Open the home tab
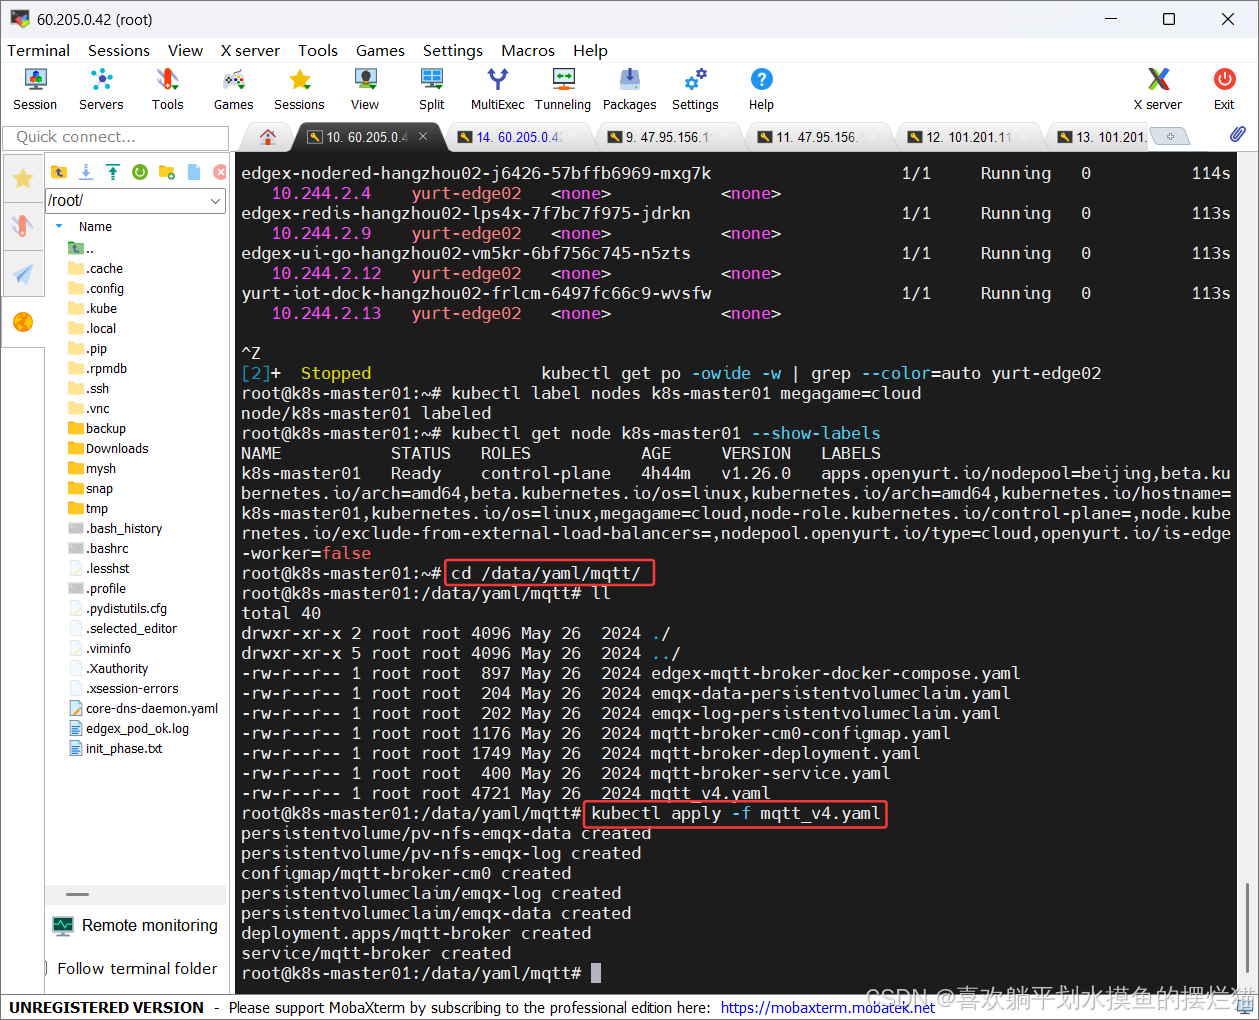The image size is (1259, 1020). 267,137
